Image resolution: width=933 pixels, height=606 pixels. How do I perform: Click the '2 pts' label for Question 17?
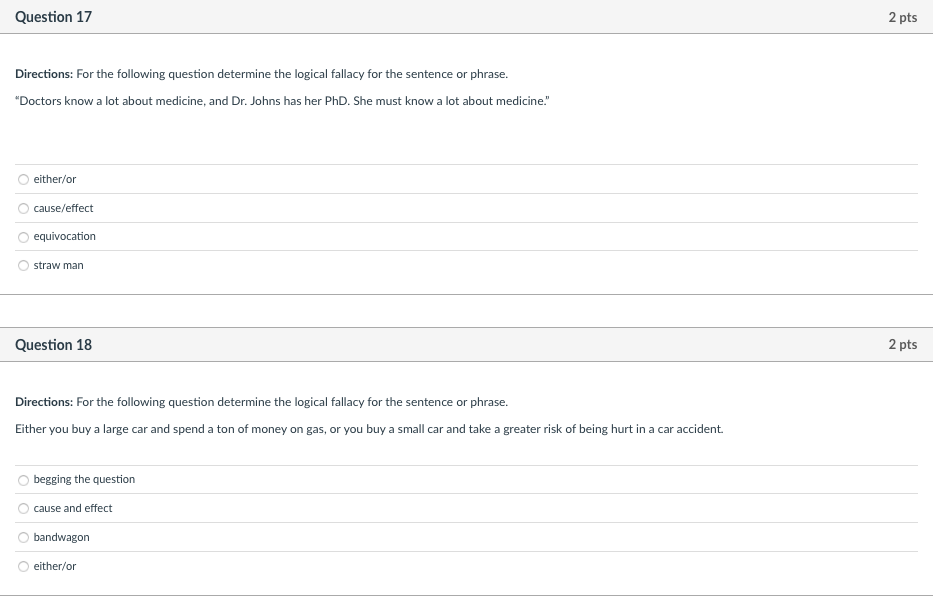tap(903, 17)
